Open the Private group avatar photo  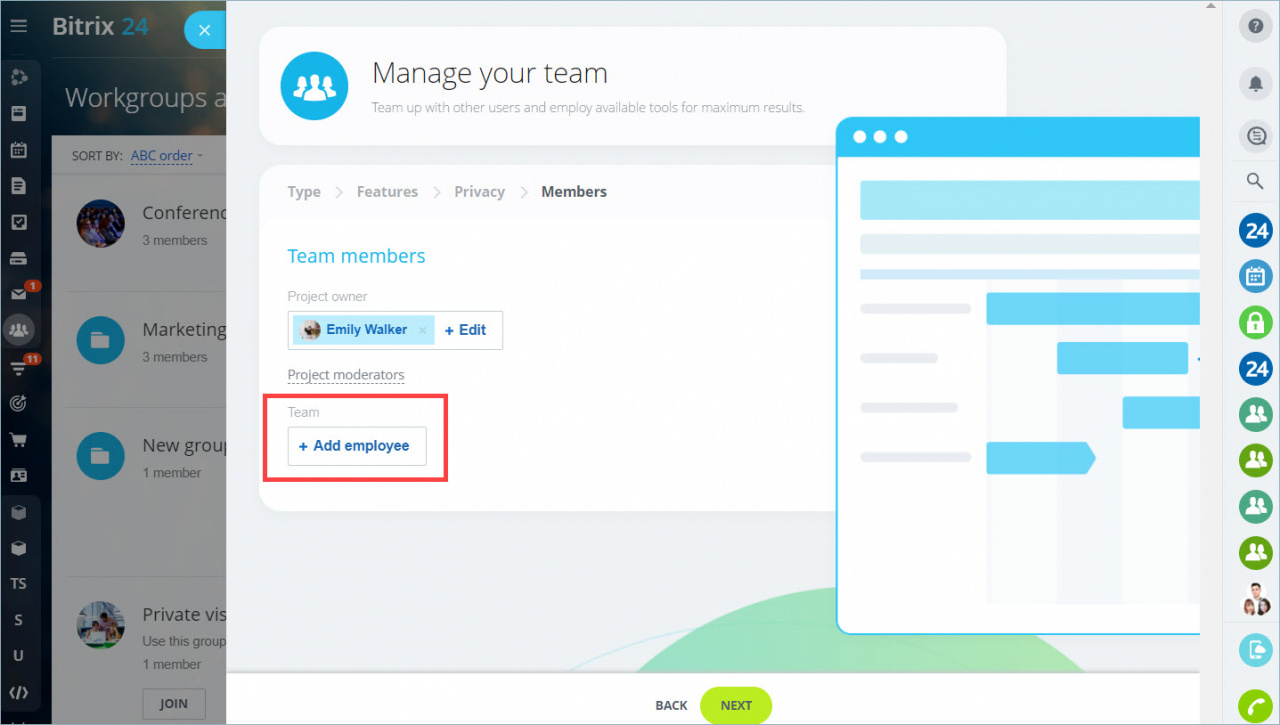(101, 626)
